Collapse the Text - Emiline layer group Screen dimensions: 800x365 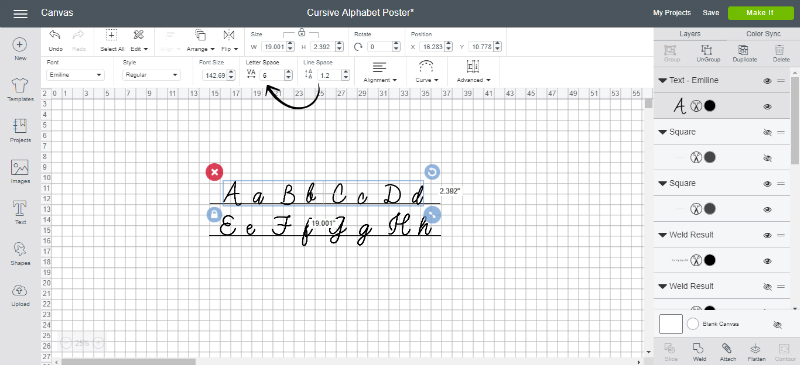pos(663,81)
